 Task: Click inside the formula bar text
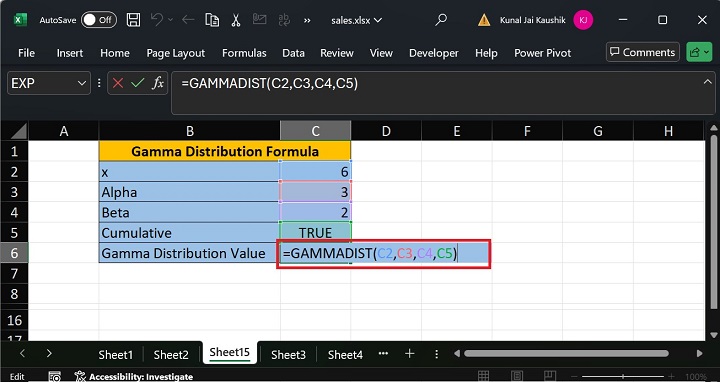270,83
